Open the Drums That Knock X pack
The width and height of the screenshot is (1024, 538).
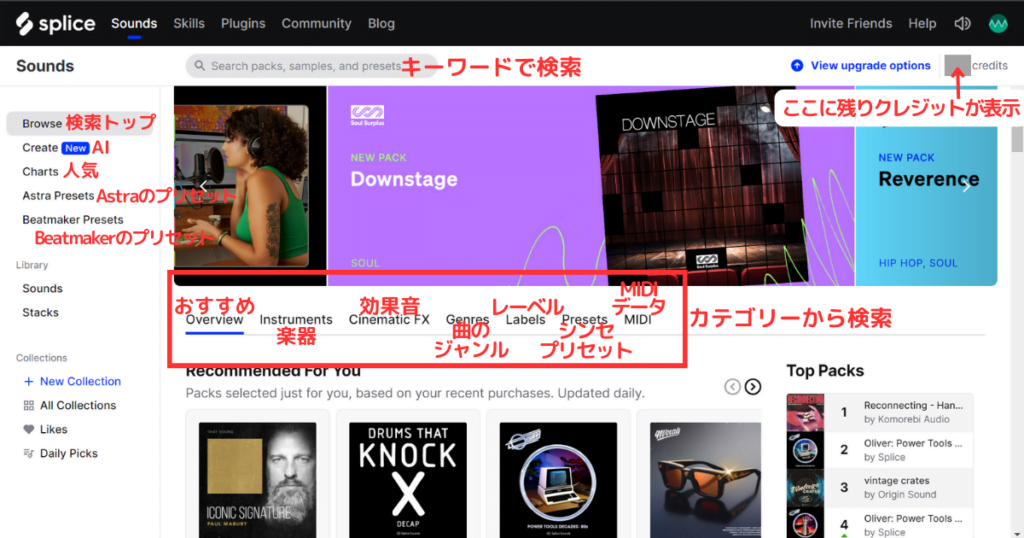pyautogui.click(x=408, y=480)
